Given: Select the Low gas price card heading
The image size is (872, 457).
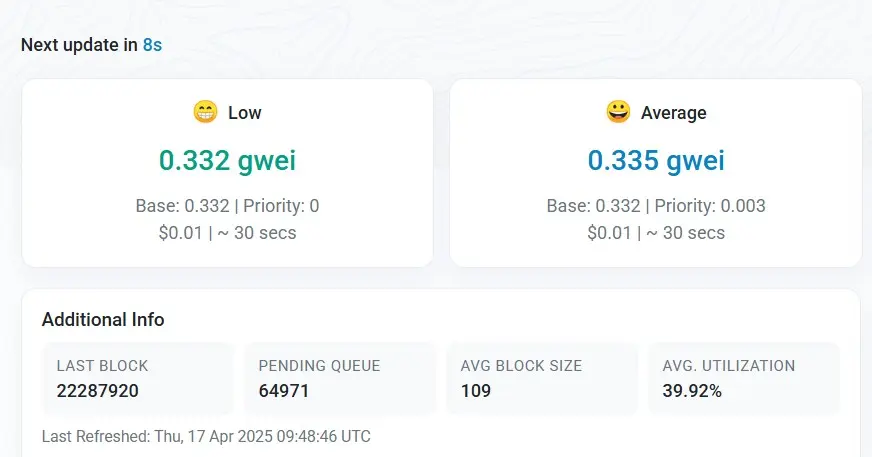Looking at the screenshot, I should [x=244, y=113].
